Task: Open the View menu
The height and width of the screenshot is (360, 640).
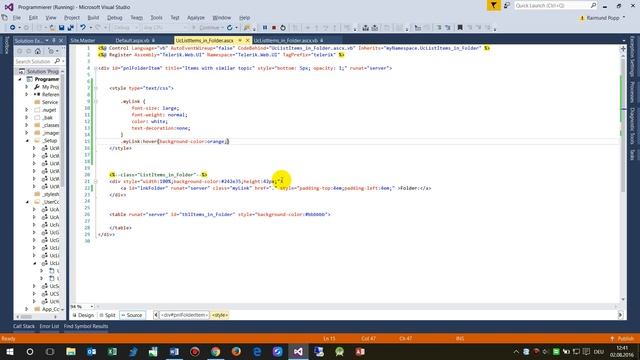Action: coord(51,18)
